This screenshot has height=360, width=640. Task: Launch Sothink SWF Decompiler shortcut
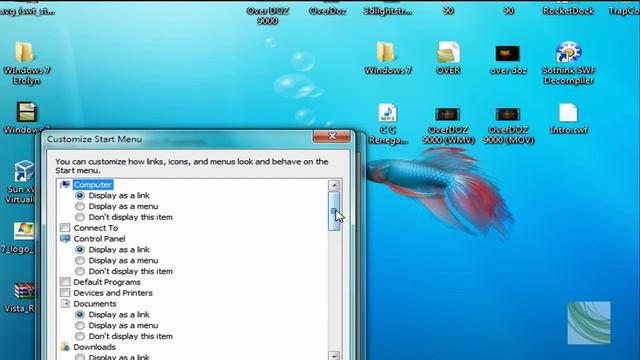(568, 53)
